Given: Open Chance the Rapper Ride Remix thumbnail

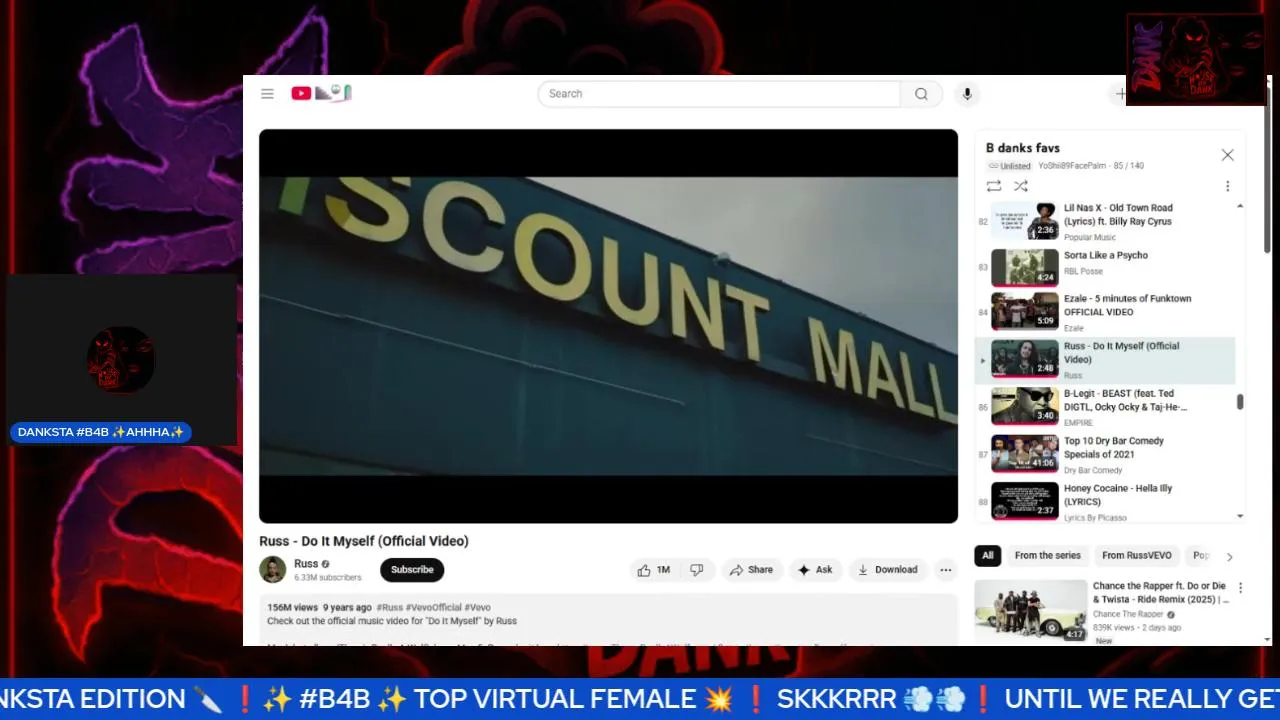Looking at the screenshot, I should click(1031, 610).
